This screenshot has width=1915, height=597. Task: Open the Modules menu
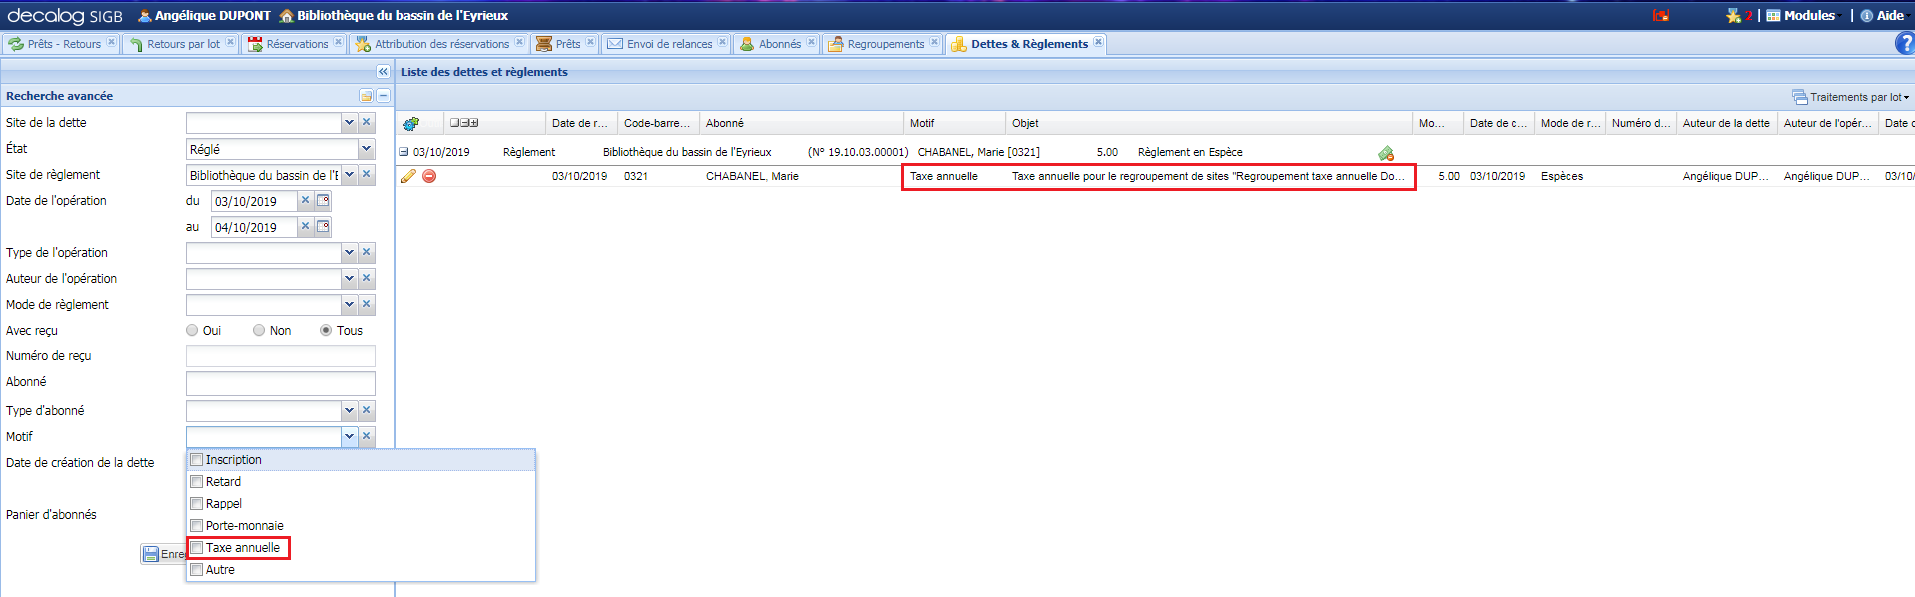click(x=1802, y=15)
